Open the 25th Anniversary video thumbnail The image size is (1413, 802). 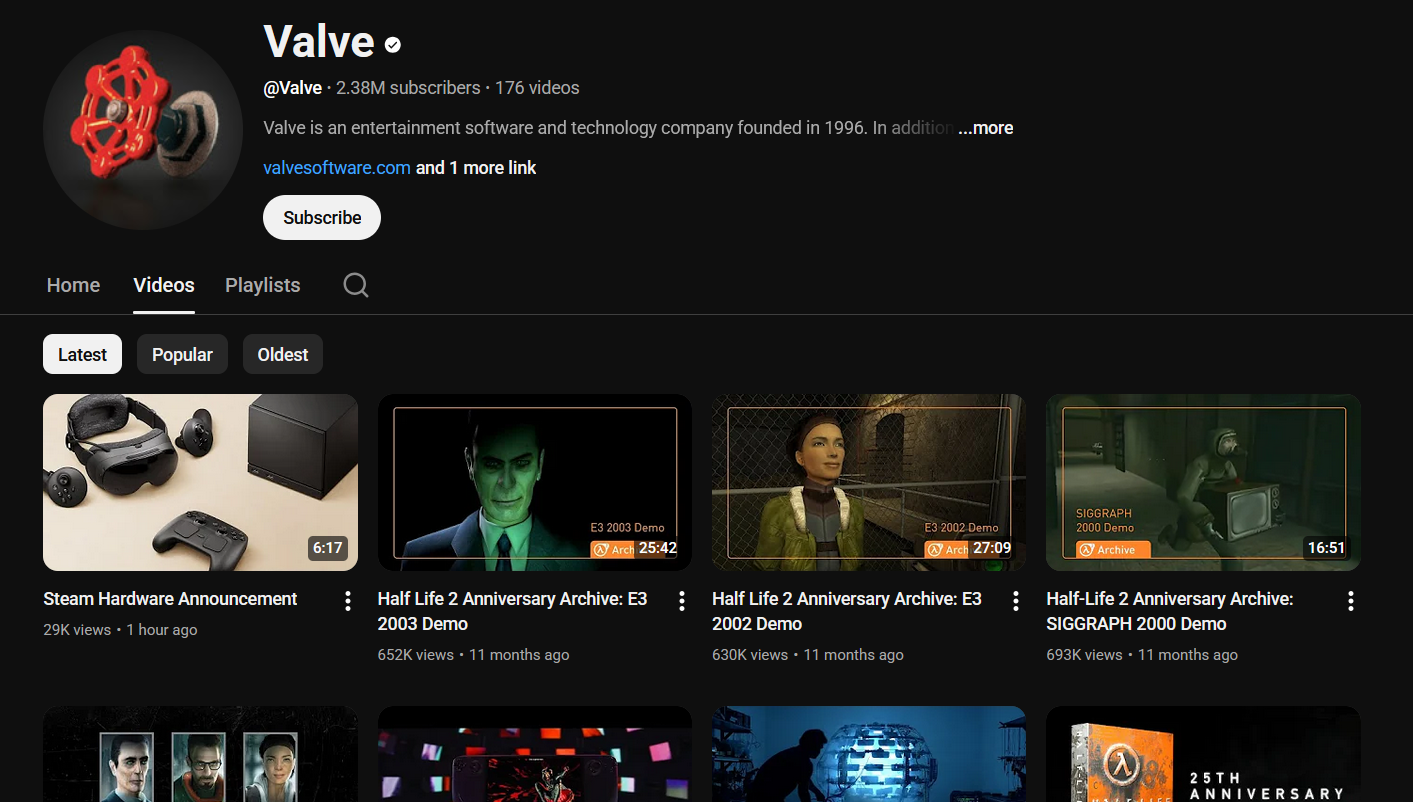tap(1203, 754)
